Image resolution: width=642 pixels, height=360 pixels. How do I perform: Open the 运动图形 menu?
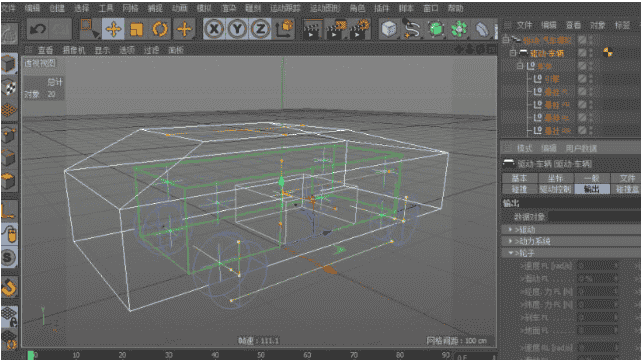[325, 8]
